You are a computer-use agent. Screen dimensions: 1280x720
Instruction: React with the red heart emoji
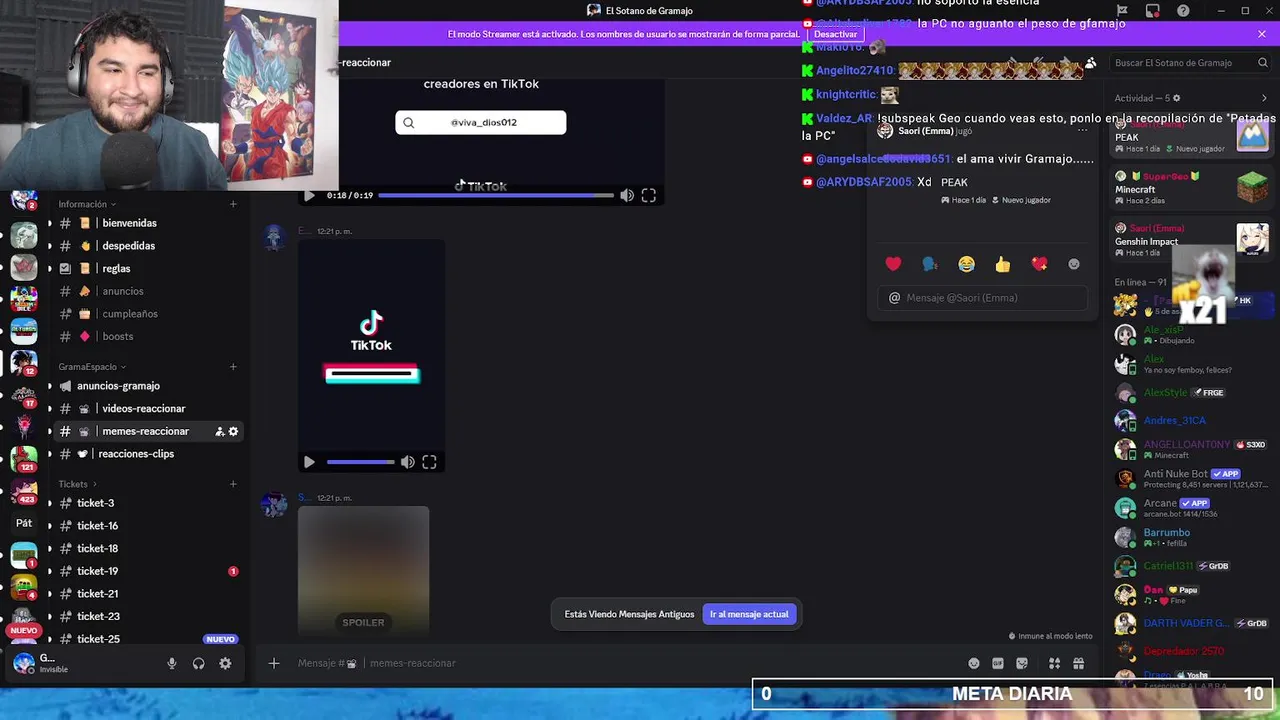[x=893, y=264]
